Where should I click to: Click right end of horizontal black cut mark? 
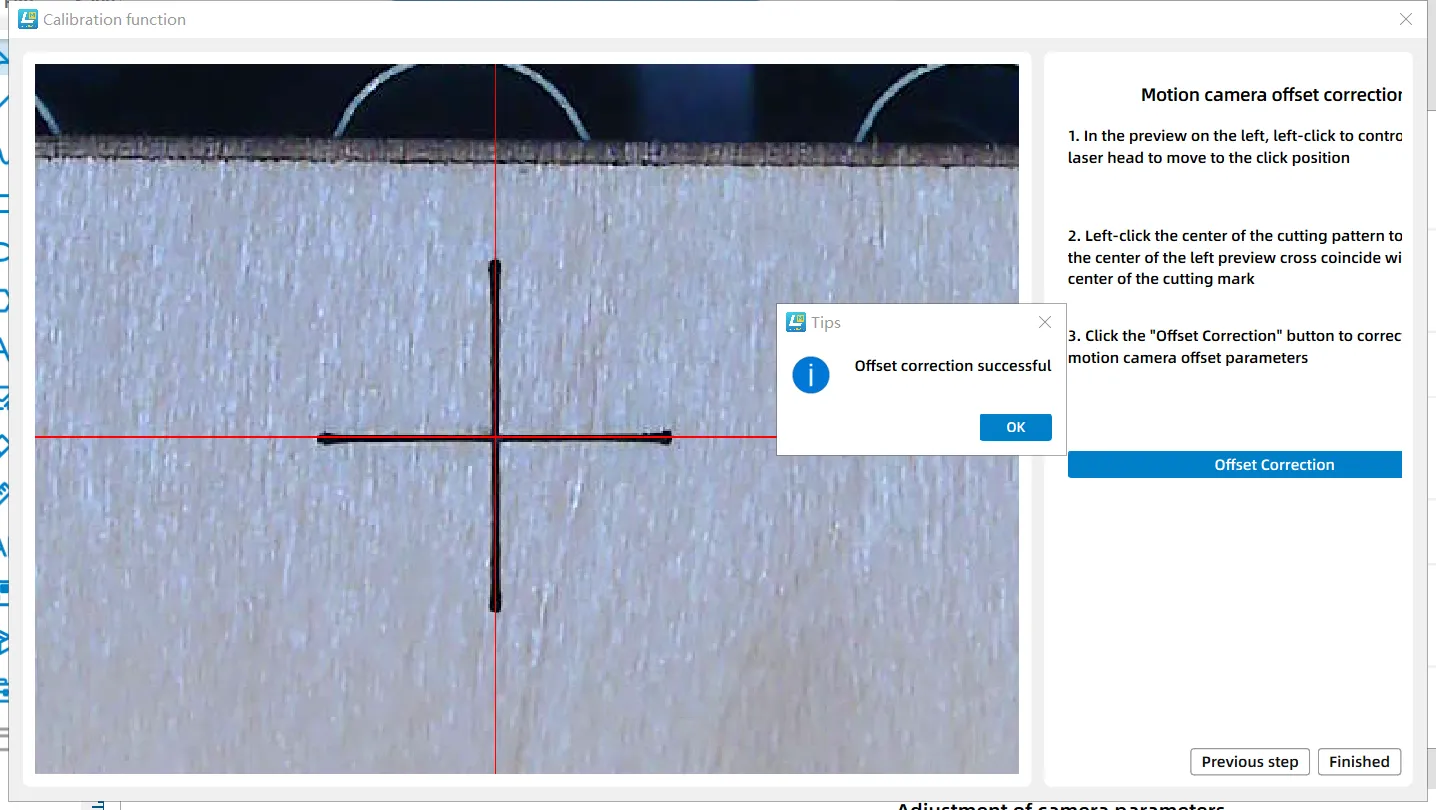[x=666, y=436]
